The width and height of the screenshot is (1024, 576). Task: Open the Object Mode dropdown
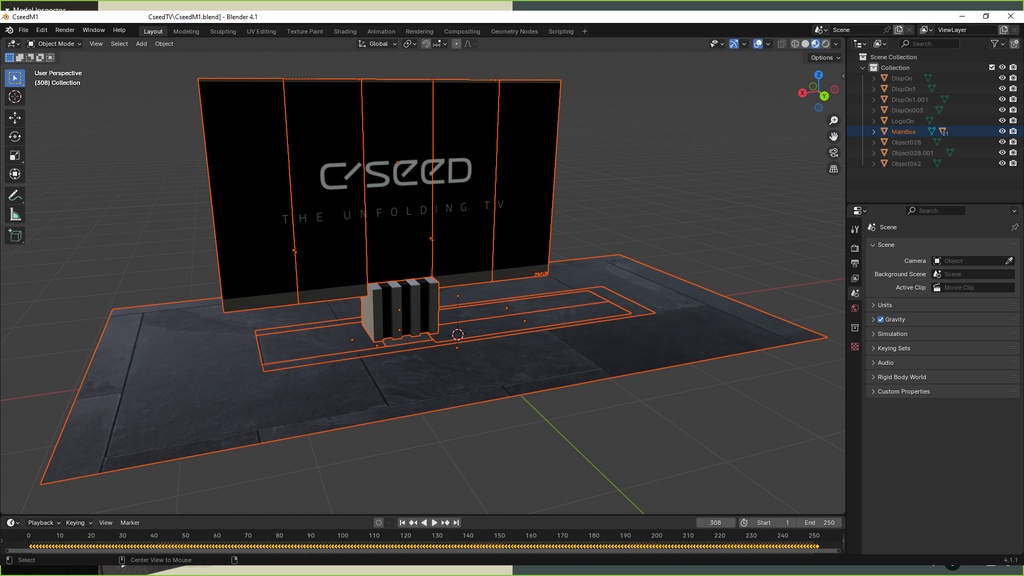[x=56, y=44]
